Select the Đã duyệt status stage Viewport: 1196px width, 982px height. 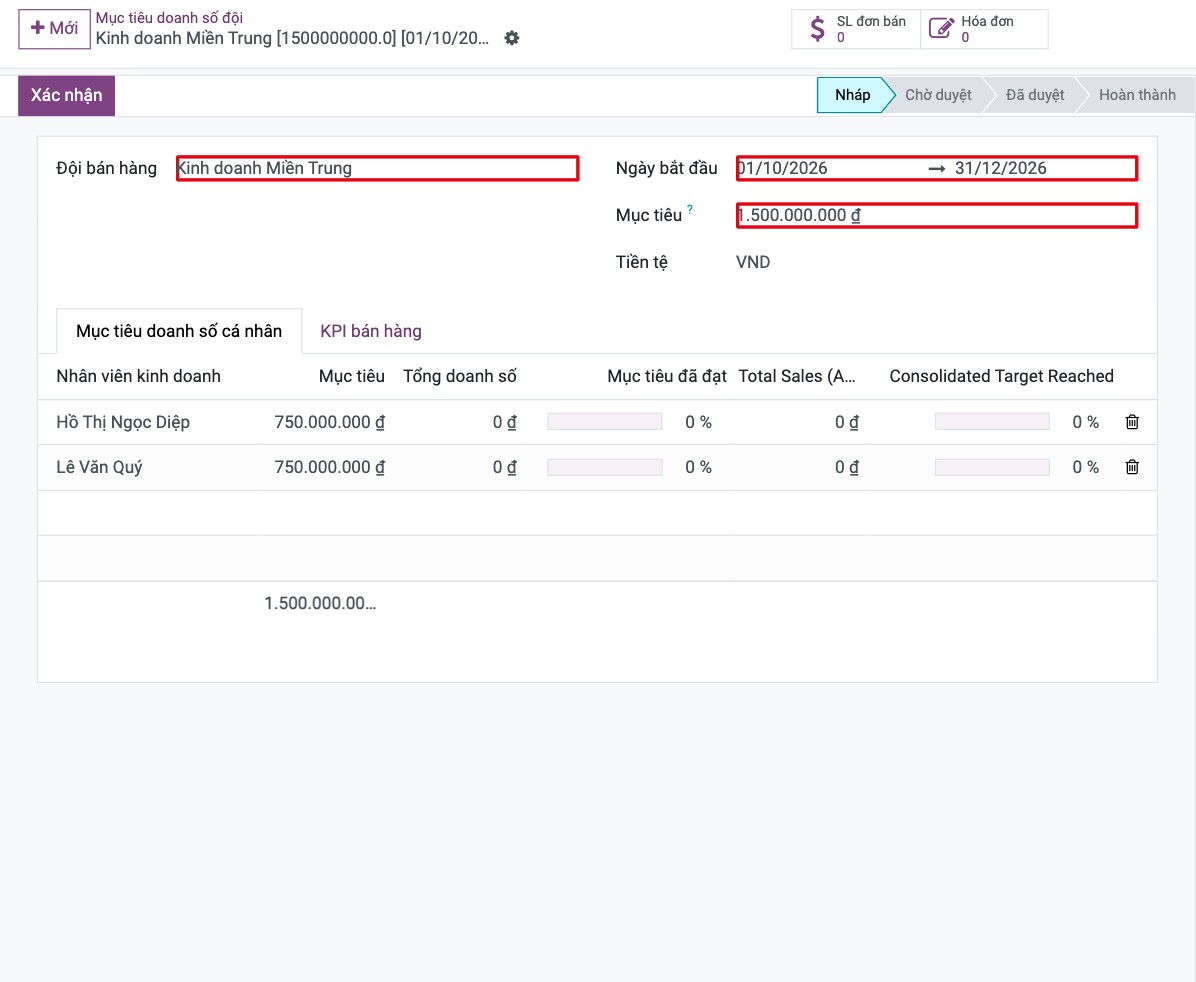pos(1034,95)
